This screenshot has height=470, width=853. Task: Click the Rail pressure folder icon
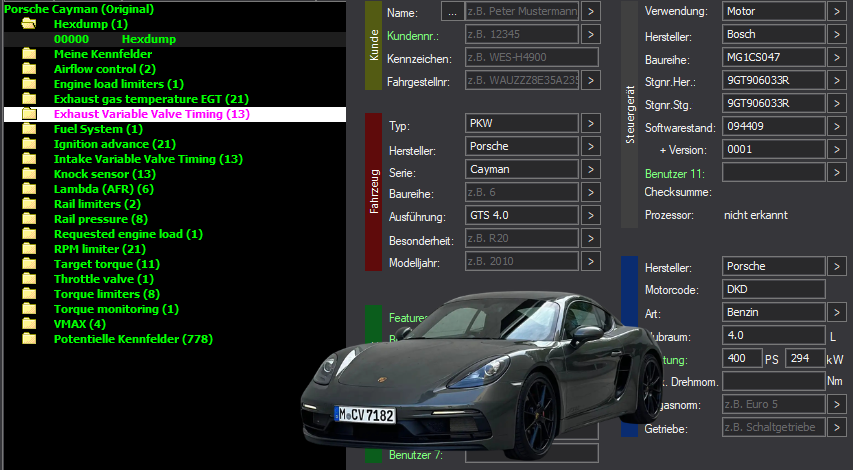(29, 219)
